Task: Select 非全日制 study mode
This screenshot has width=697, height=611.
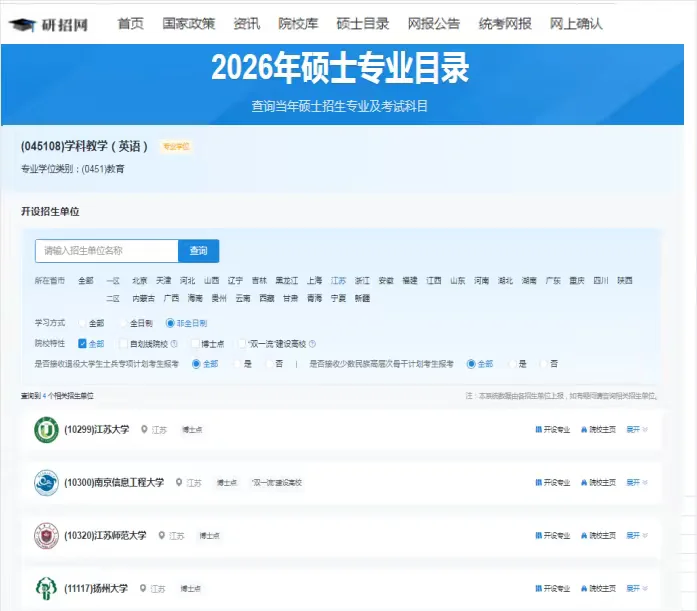Action: (170, 323)
